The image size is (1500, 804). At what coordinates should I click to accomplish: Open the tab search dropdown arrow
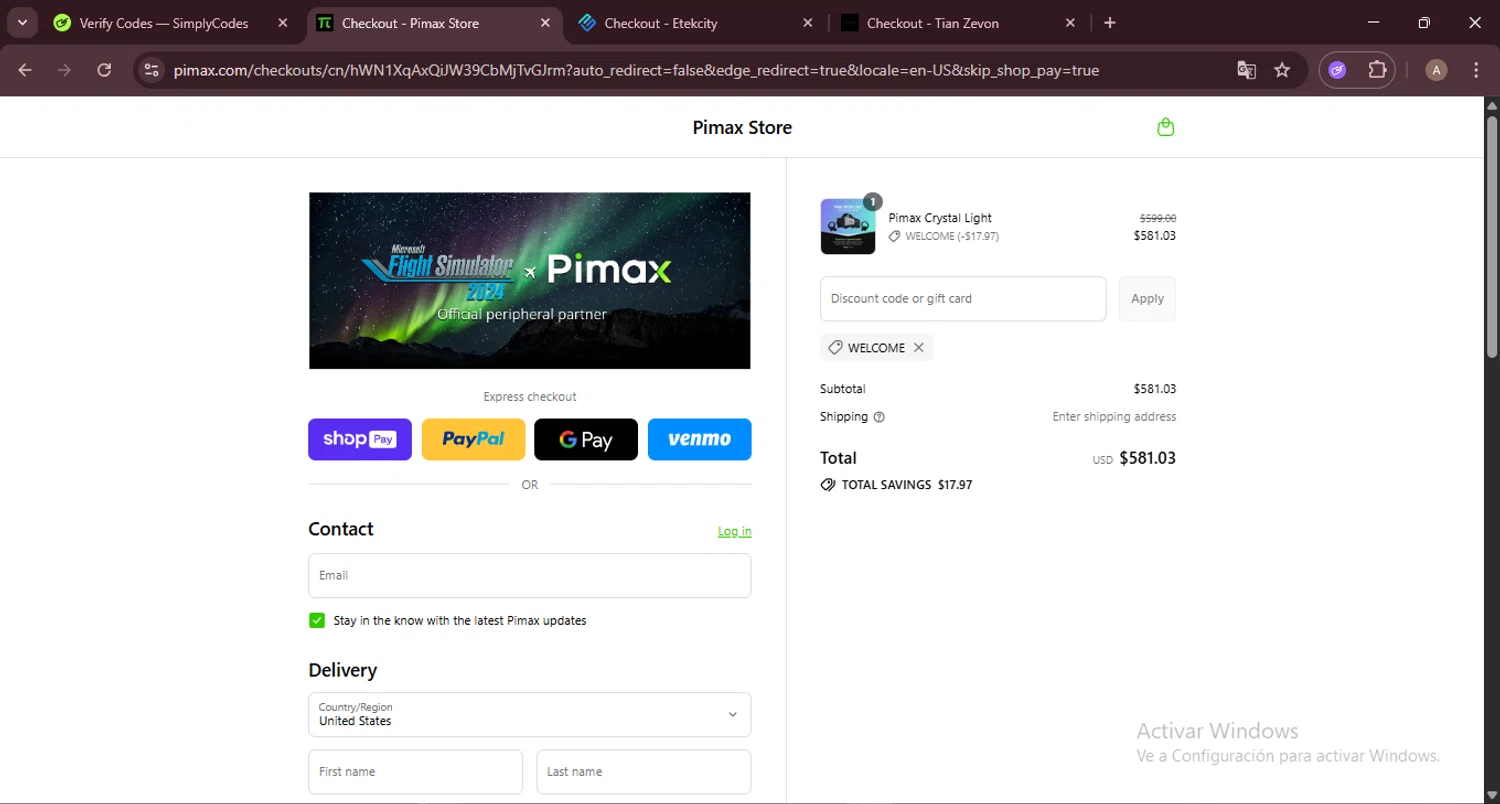pyautogui.click(x=22, y=23)
